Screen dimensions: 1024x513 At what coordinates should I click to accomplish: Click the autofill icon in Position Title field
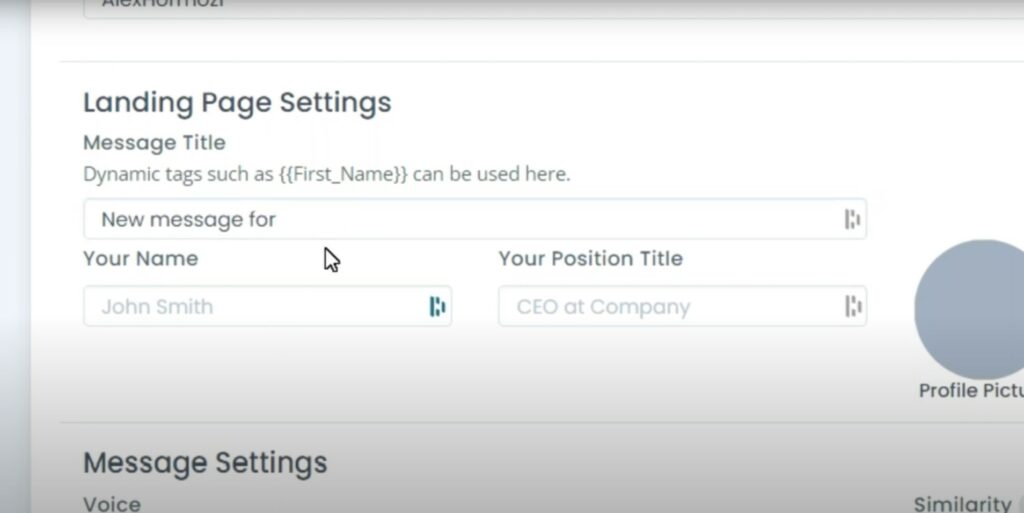(x=853, y=306)
